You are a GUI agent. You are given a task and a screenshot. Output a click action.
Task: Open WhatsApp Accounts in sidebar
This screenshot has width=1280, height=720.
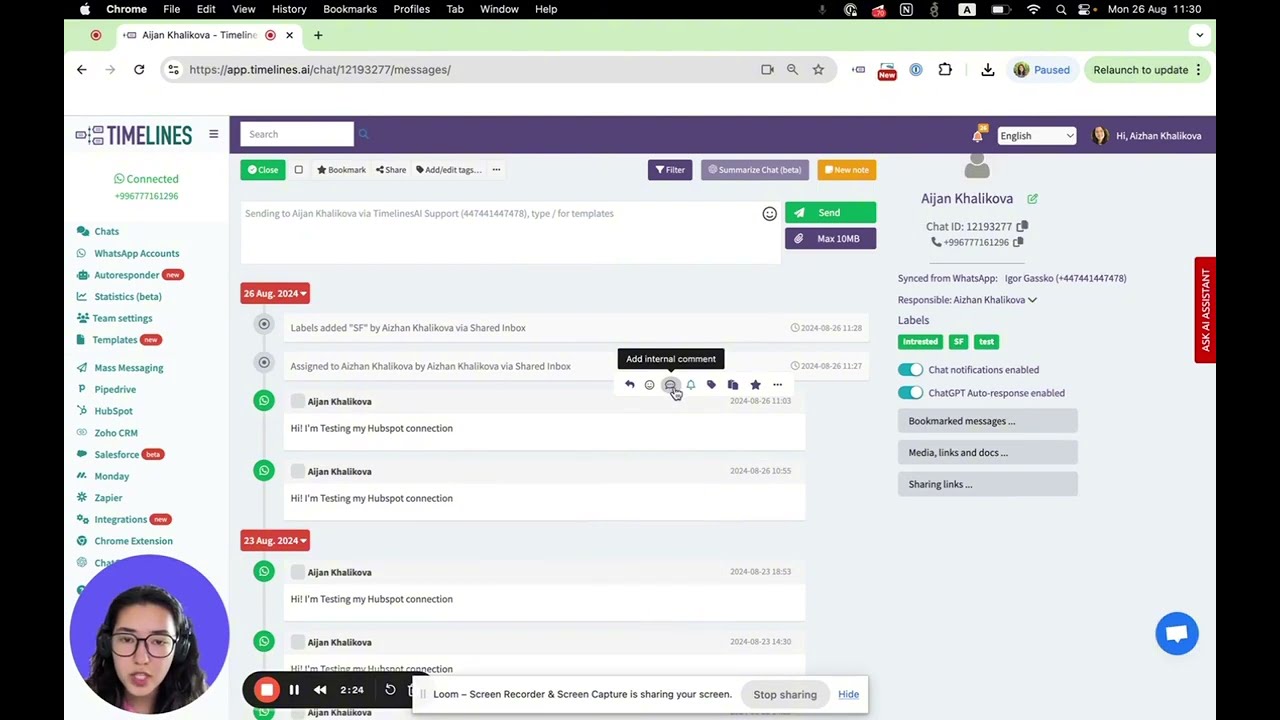pos(136,253)
